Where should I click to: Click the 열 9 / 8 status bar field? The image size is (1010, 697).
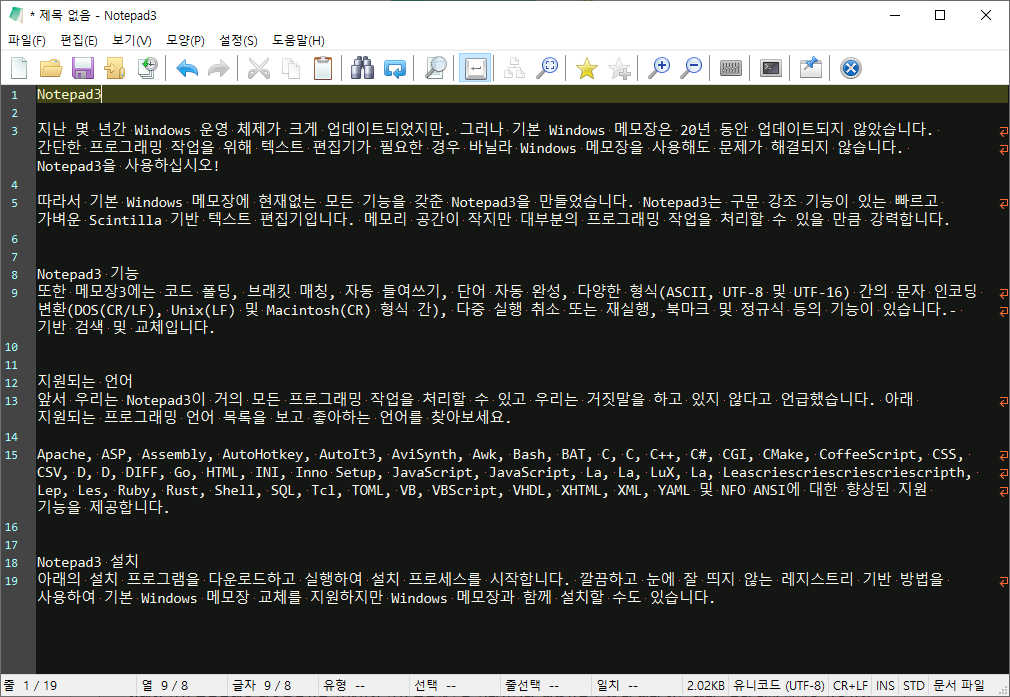pyautogui.click(x=183, y=685)
